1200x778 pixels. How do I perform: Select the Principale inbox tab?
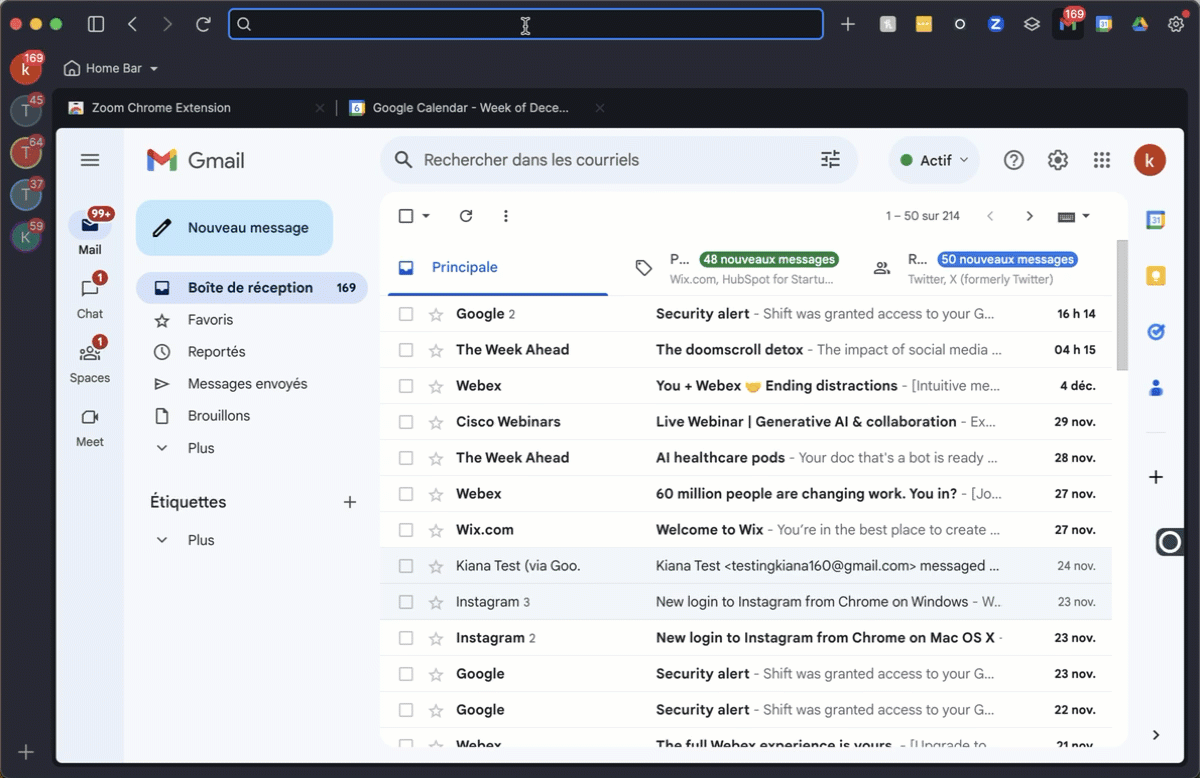[464, 267]
